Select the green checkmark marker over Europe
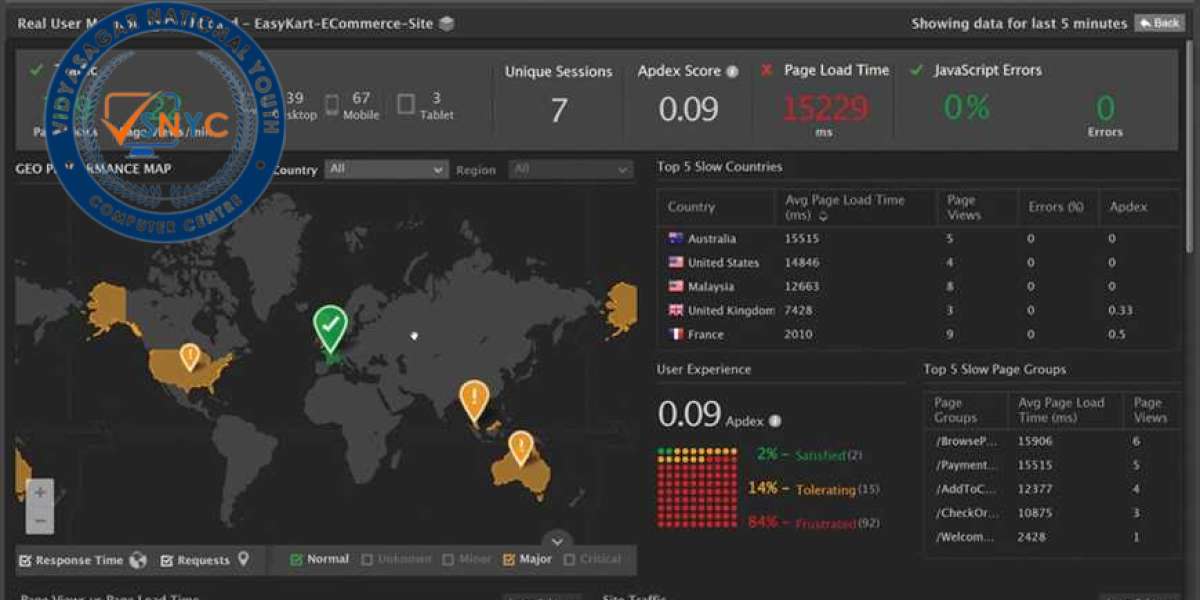Image resolution: width=1200 pixels, height=600 pixels. [x=330, y=329]
